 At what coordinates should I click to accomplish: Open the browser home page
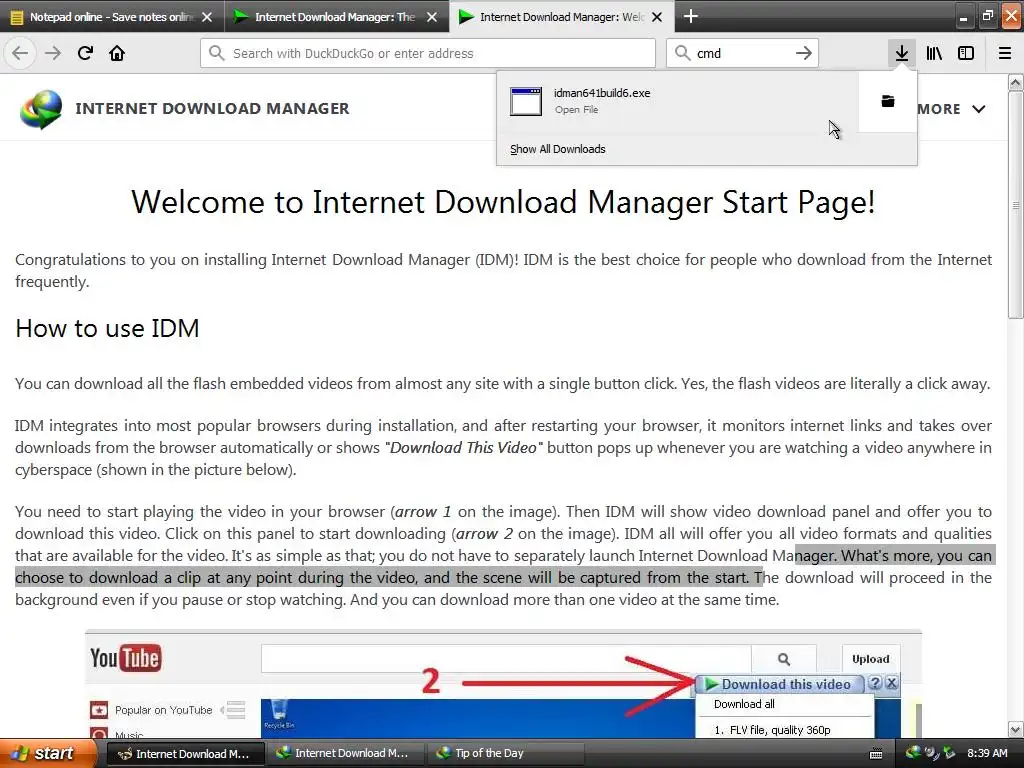[x=117, y=53]
